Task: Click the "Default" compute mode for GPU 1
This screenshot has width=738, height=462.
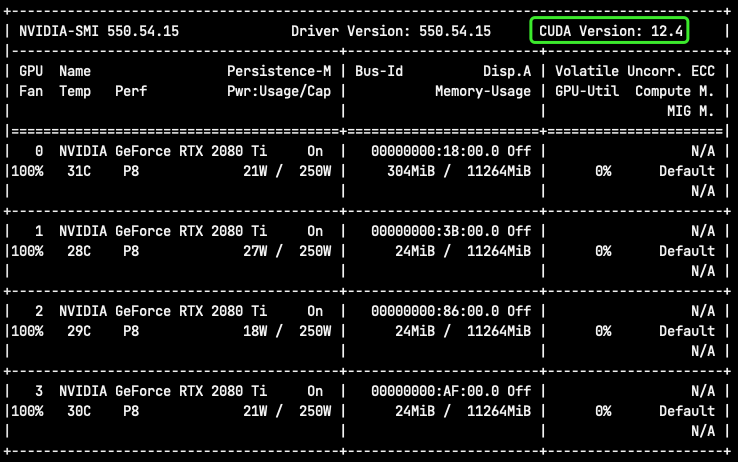Action: point(687,251)
